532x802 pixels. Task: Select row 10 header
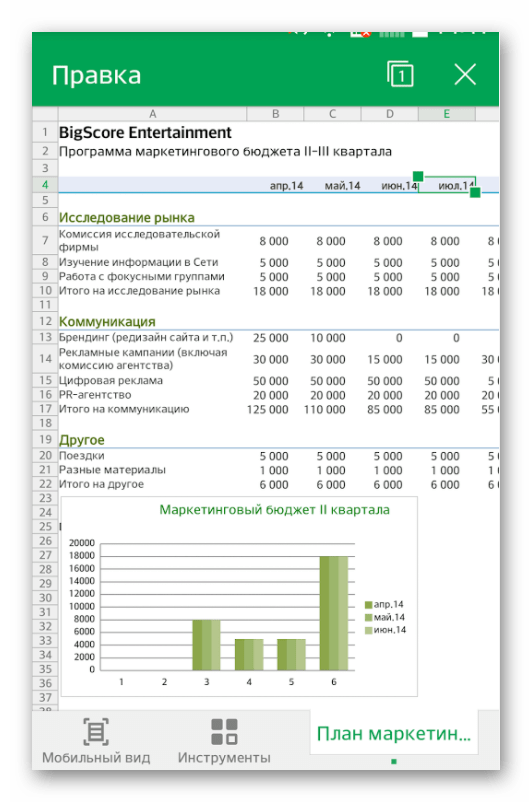[x=45, y=291]
